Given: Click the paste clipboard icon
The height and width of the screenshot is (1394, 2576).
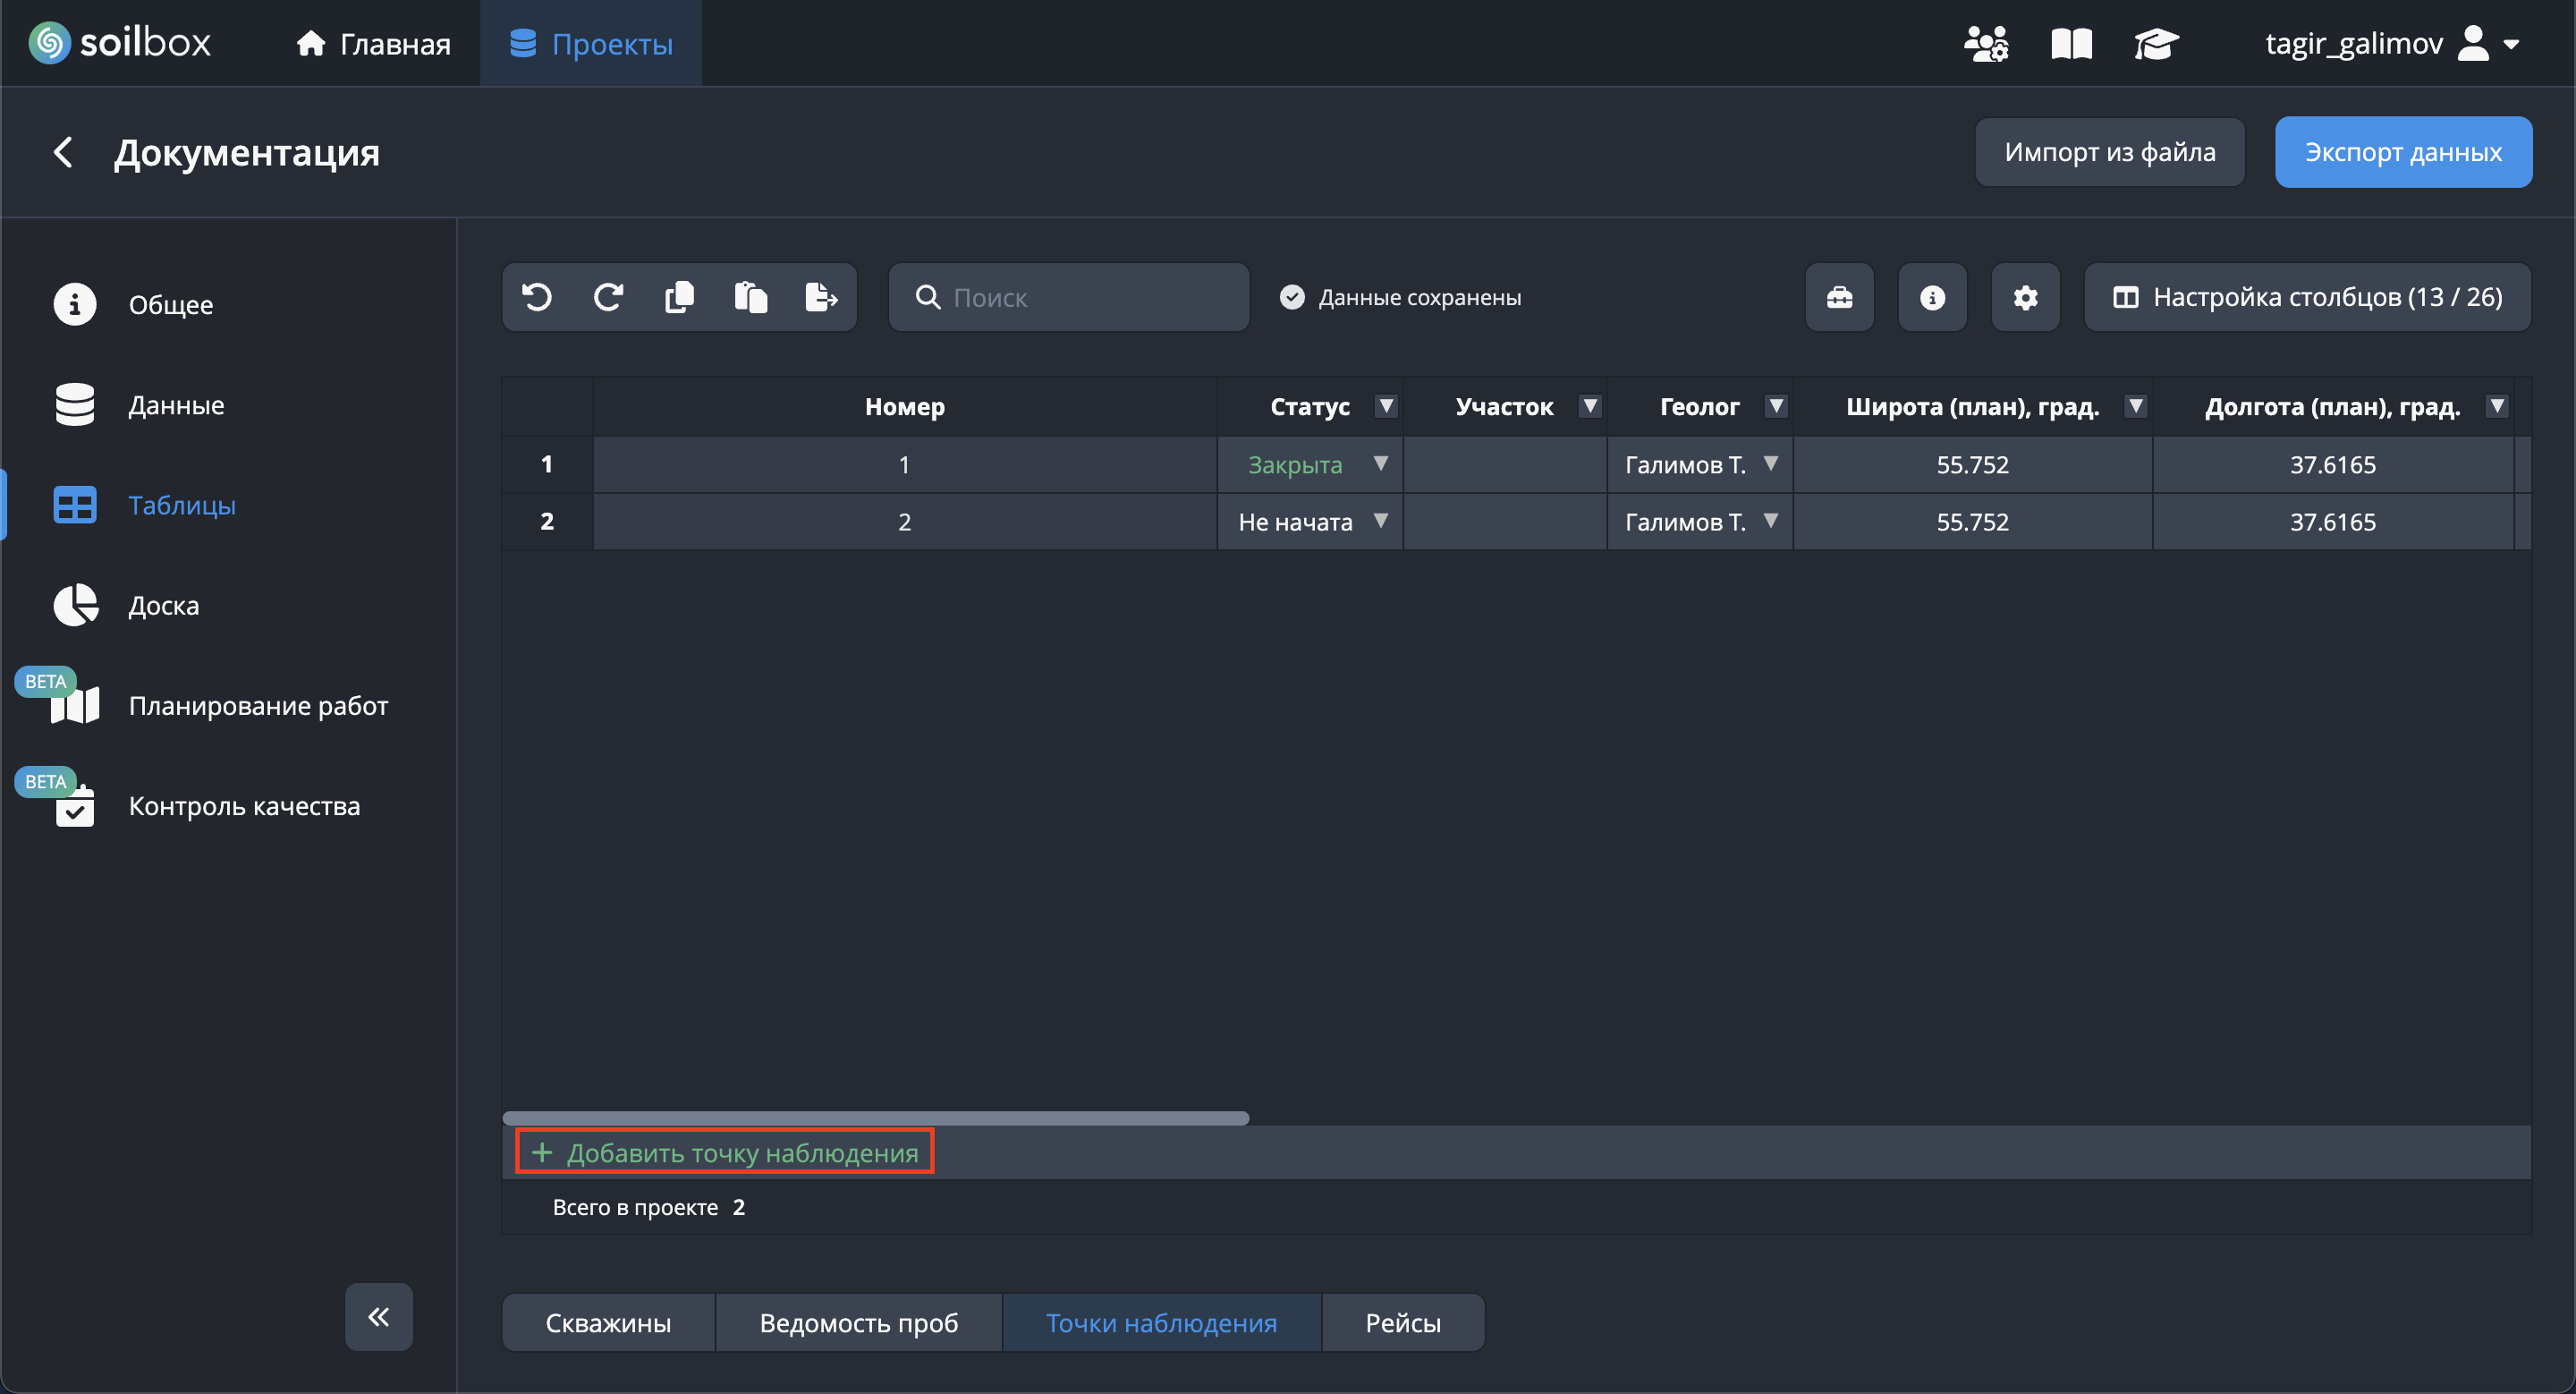Looking at the screenshot, I should [x=750, y=297].
